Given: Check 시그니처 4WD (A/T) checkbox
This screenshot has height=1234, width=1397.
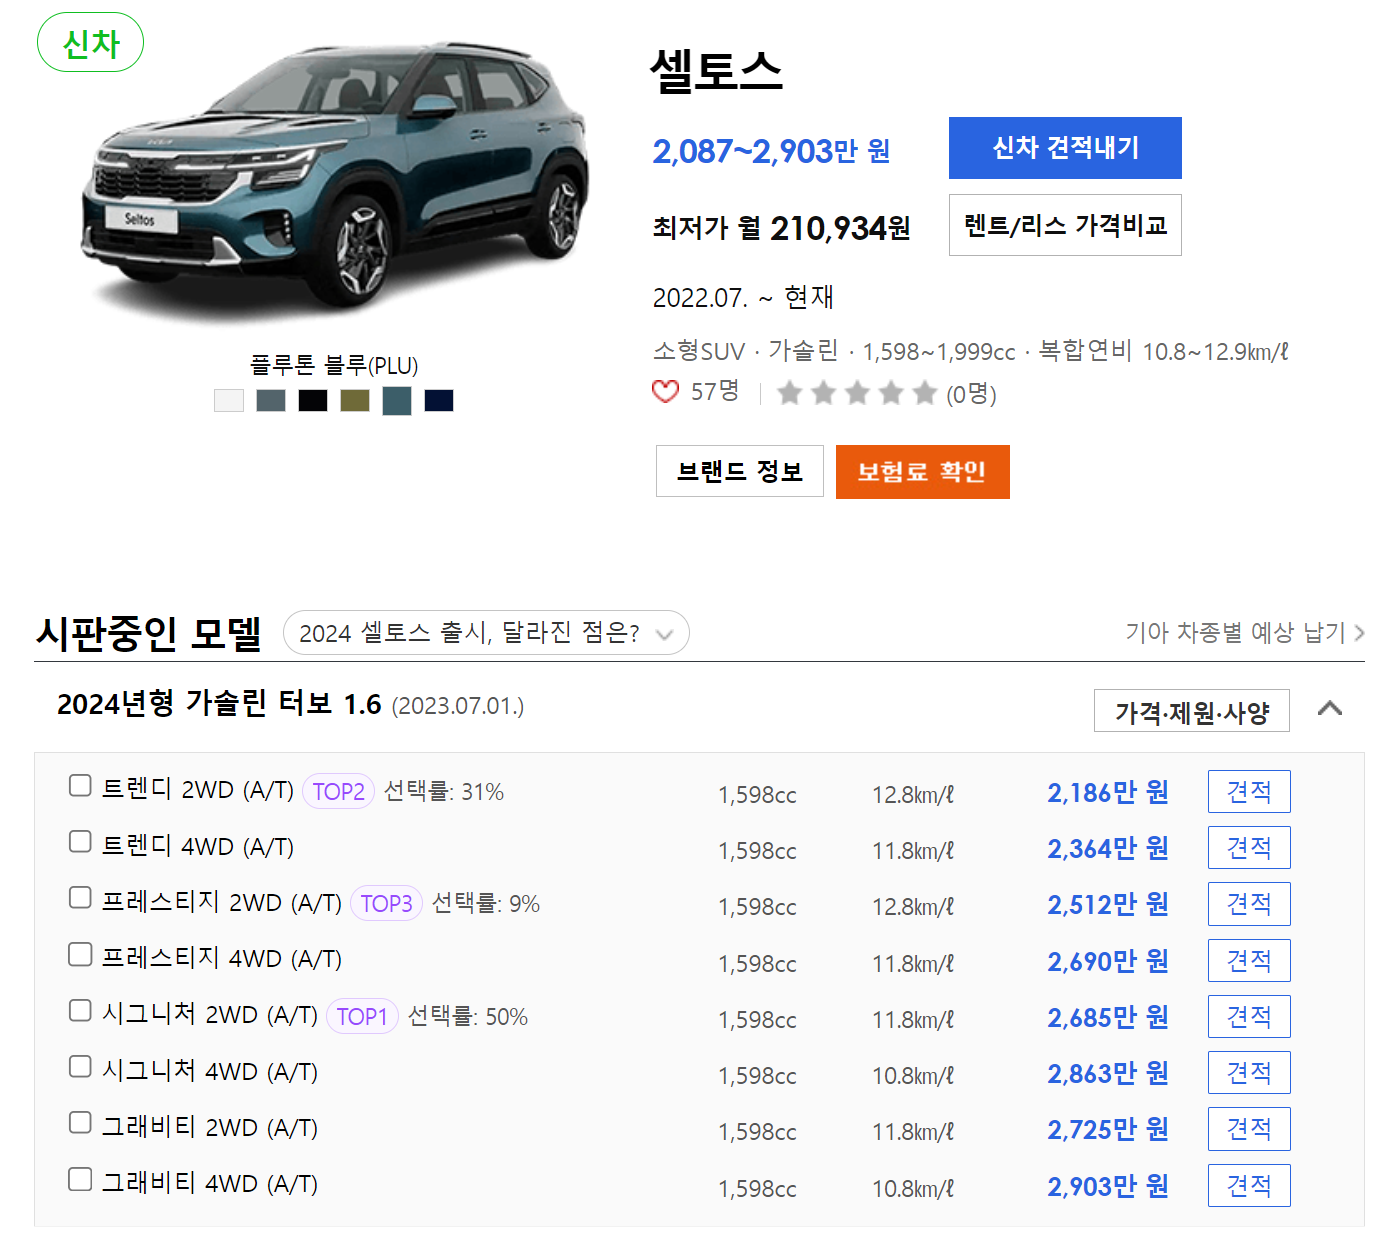Looking at the screenshot, I should point(80,1067).
